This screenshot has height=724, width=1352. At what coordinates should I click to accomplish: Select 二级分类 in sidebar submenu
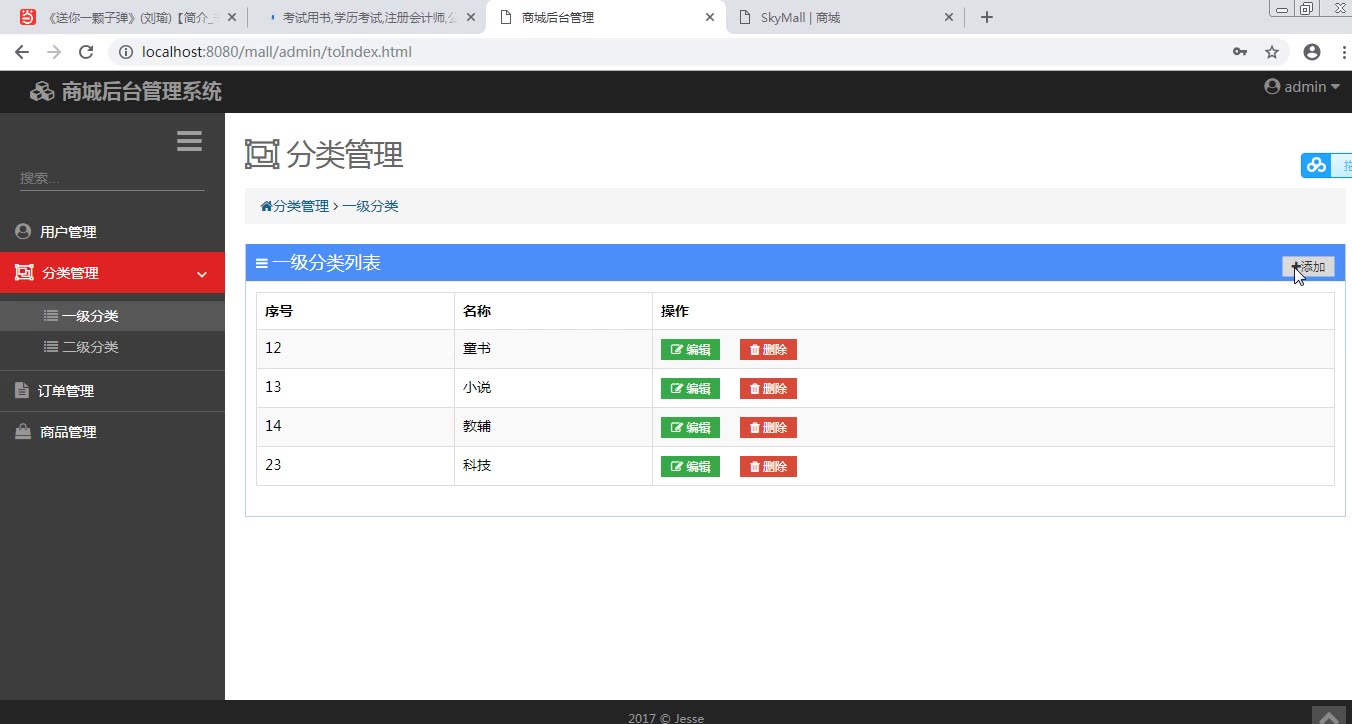(x=112, y=347)
